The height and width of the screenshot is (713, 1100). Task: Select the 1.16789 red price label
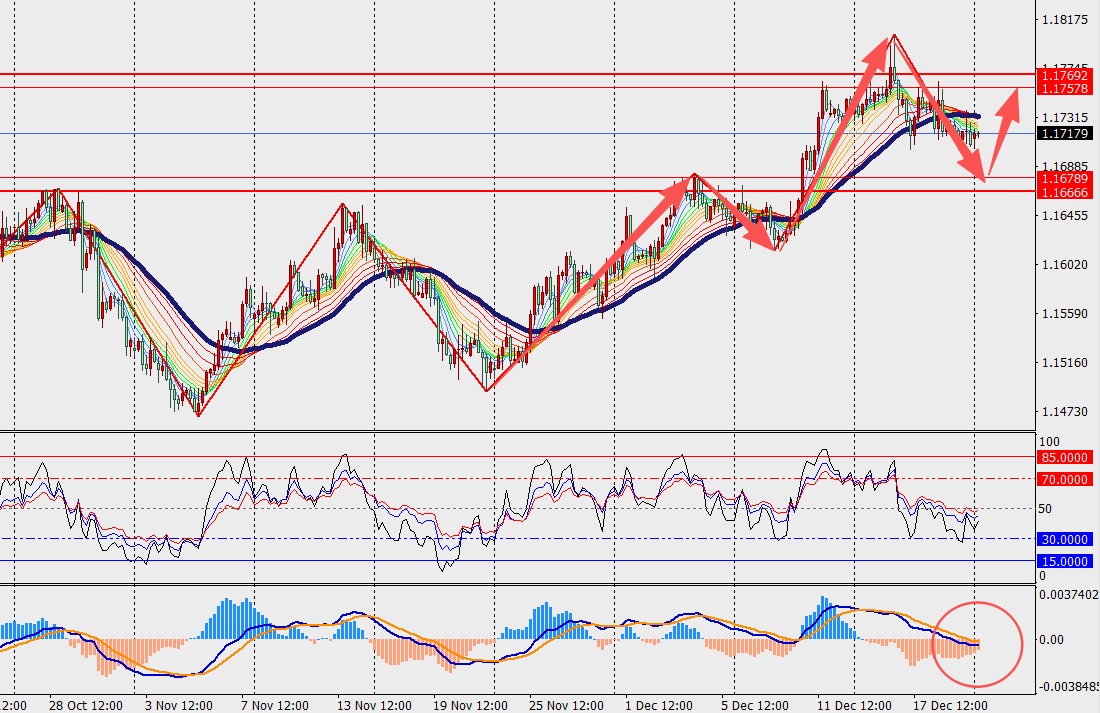[1064, 178]
